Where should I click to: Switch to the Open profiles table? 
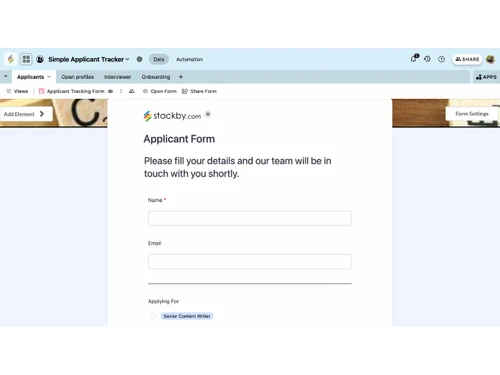pyautogui.click(x=77, y=77)
